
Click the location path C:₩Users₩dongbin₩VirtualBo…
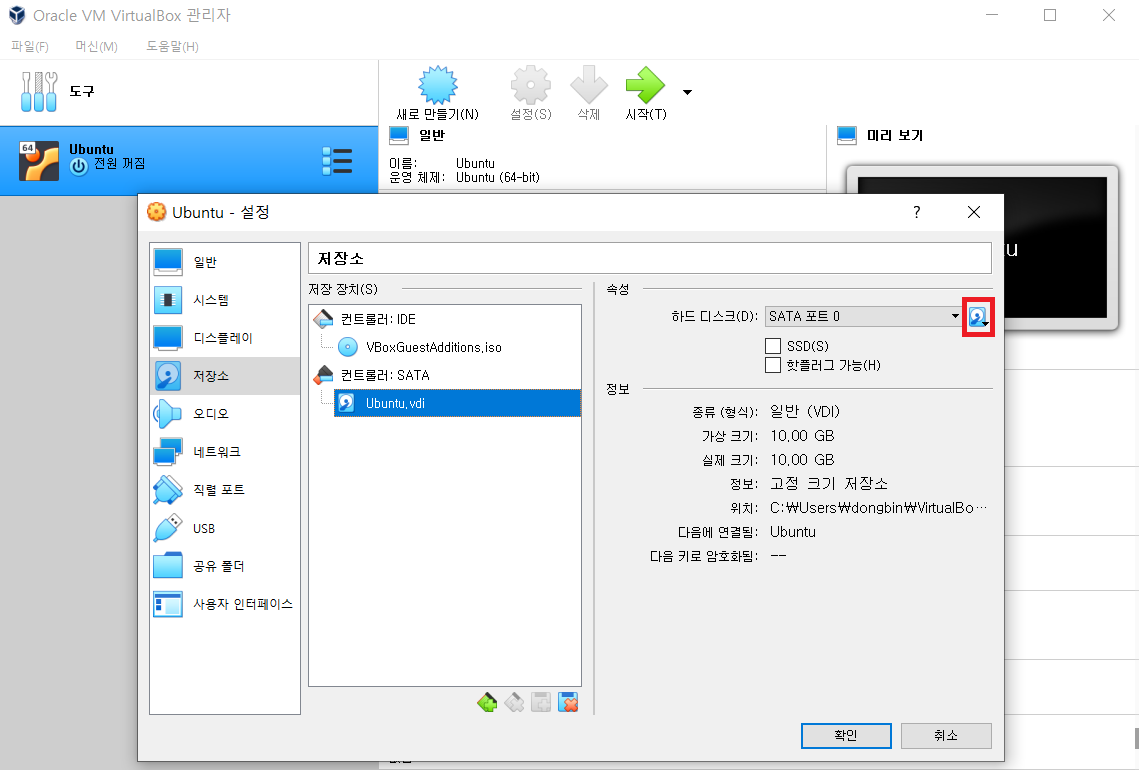(879, 508)
